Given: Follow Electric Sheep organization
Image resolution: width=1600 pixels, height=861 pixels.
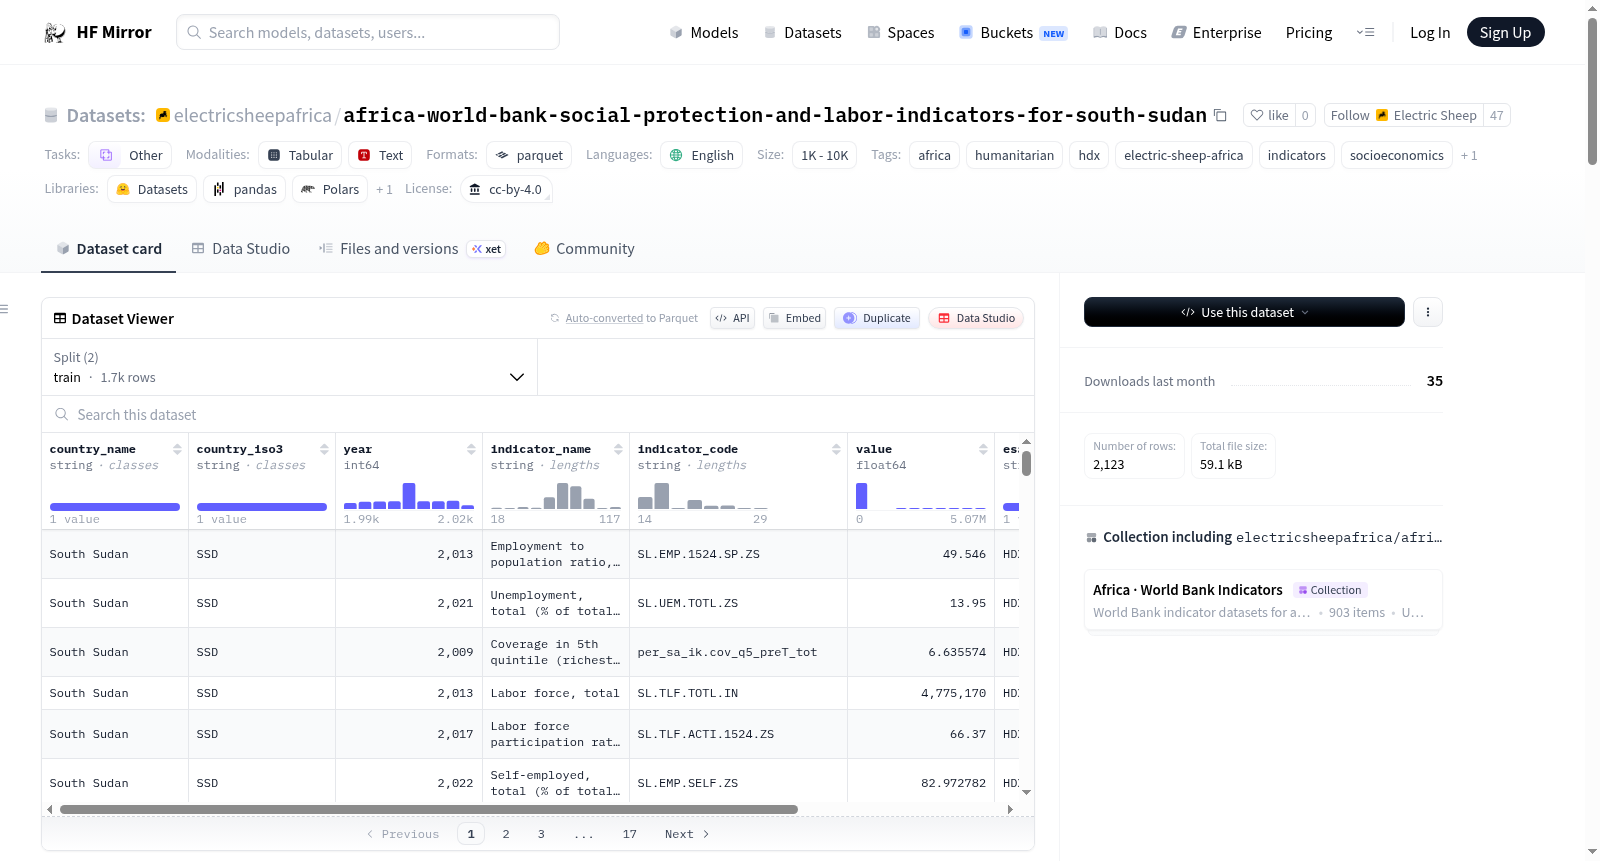Looking at the screenshot, I should coord(1403,115).
